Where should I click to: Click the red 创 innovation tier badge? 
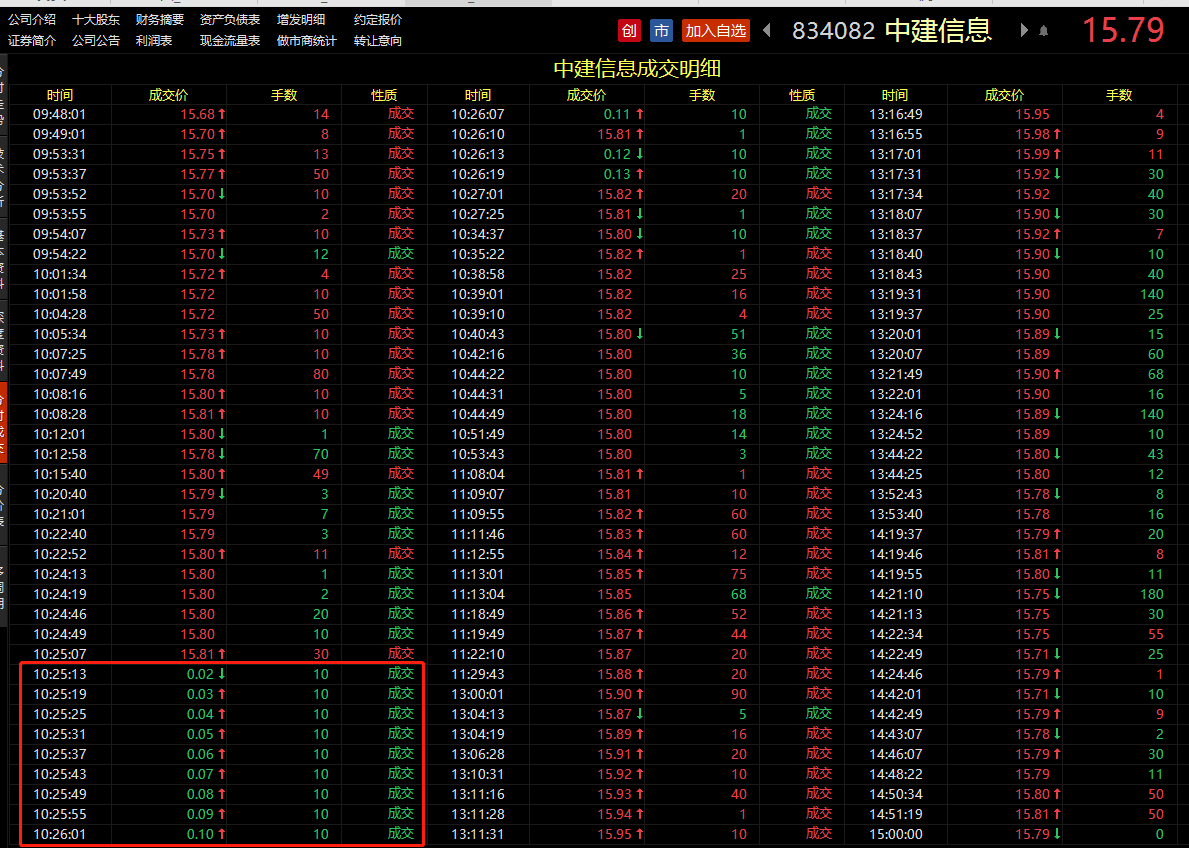coord(628,30)
